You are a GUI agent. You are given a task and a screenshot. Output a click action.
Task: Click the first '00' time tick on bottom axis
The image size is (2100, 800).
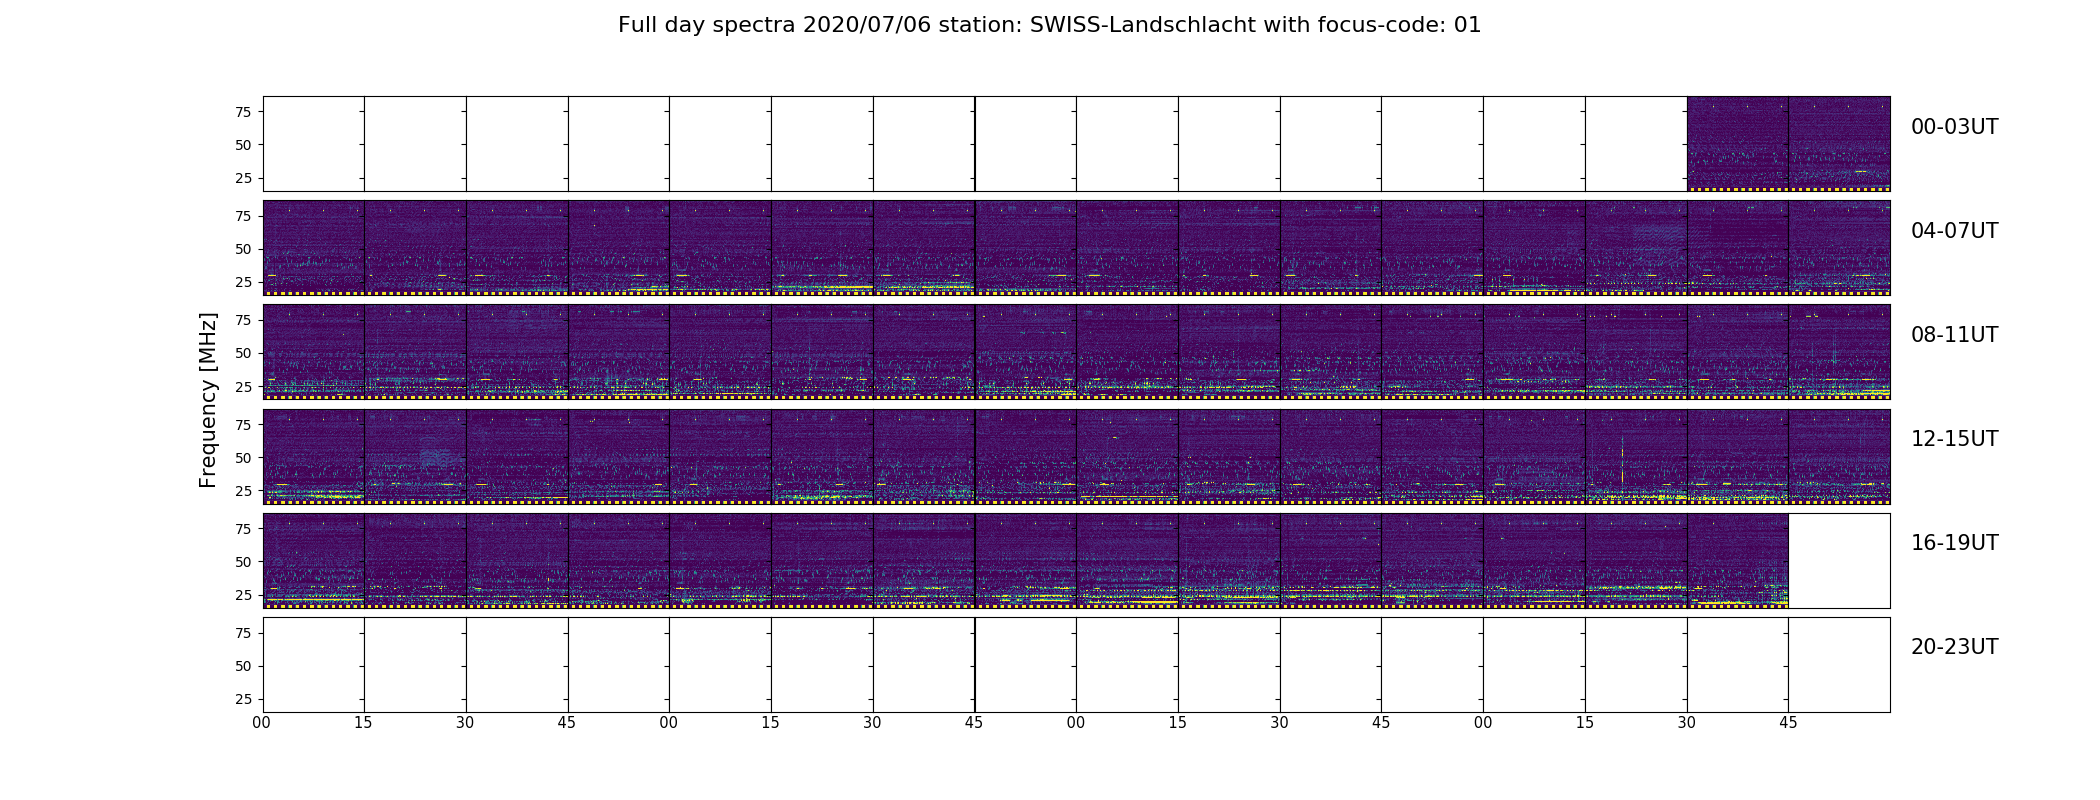click(x=262, y=723)
